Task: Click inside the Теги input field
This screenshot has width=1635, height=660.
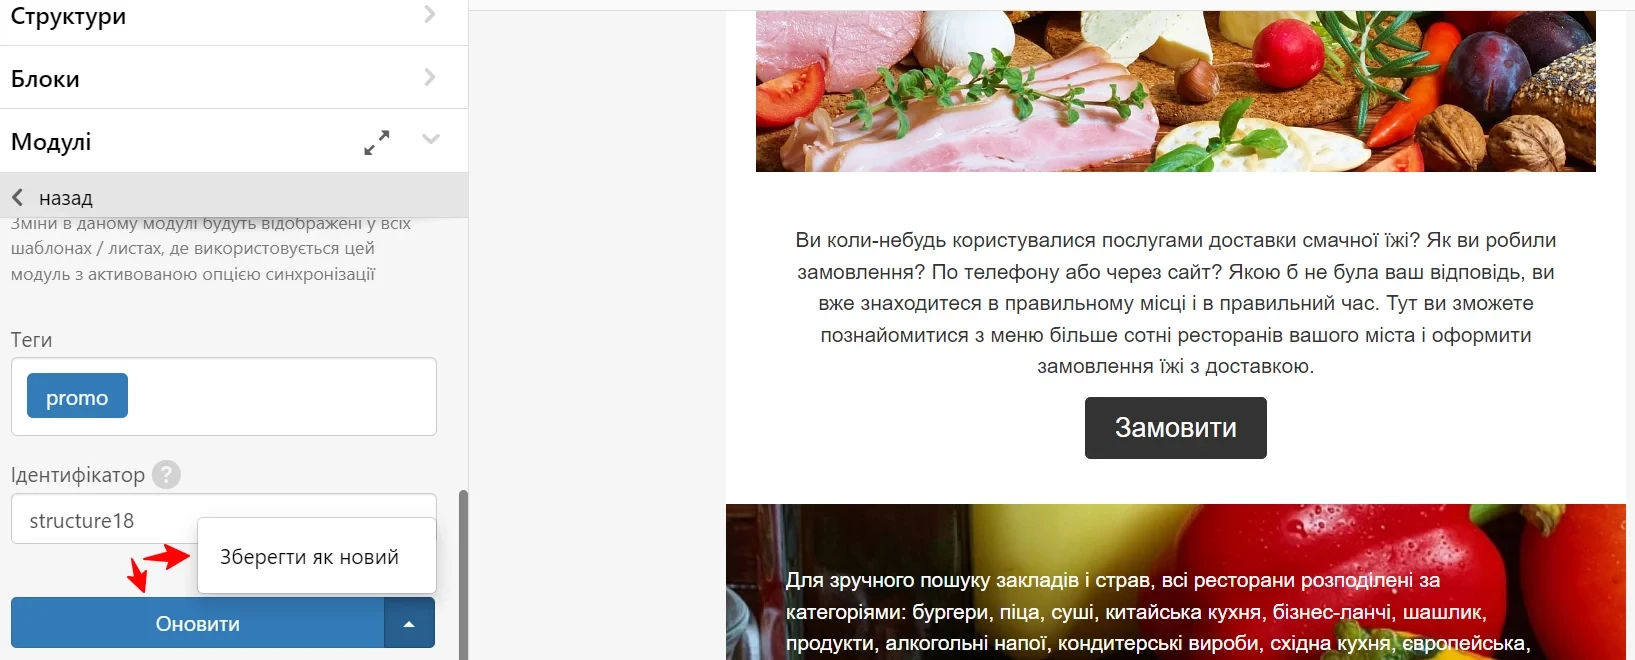Action: [280, 396]
